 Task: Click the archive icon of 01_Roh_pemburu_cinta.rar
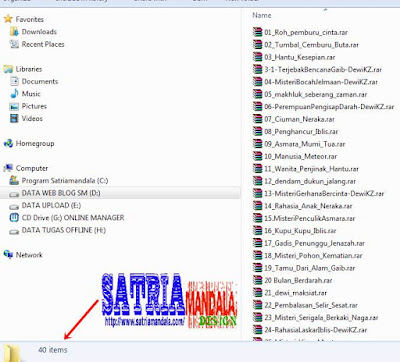(x=257, y=32)
